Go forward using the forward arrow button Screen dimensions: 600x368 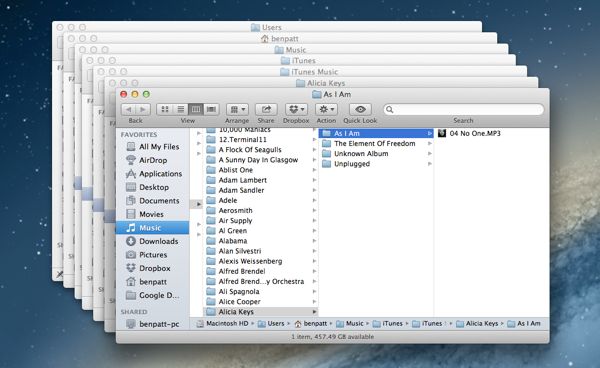(x=143, y=109)
